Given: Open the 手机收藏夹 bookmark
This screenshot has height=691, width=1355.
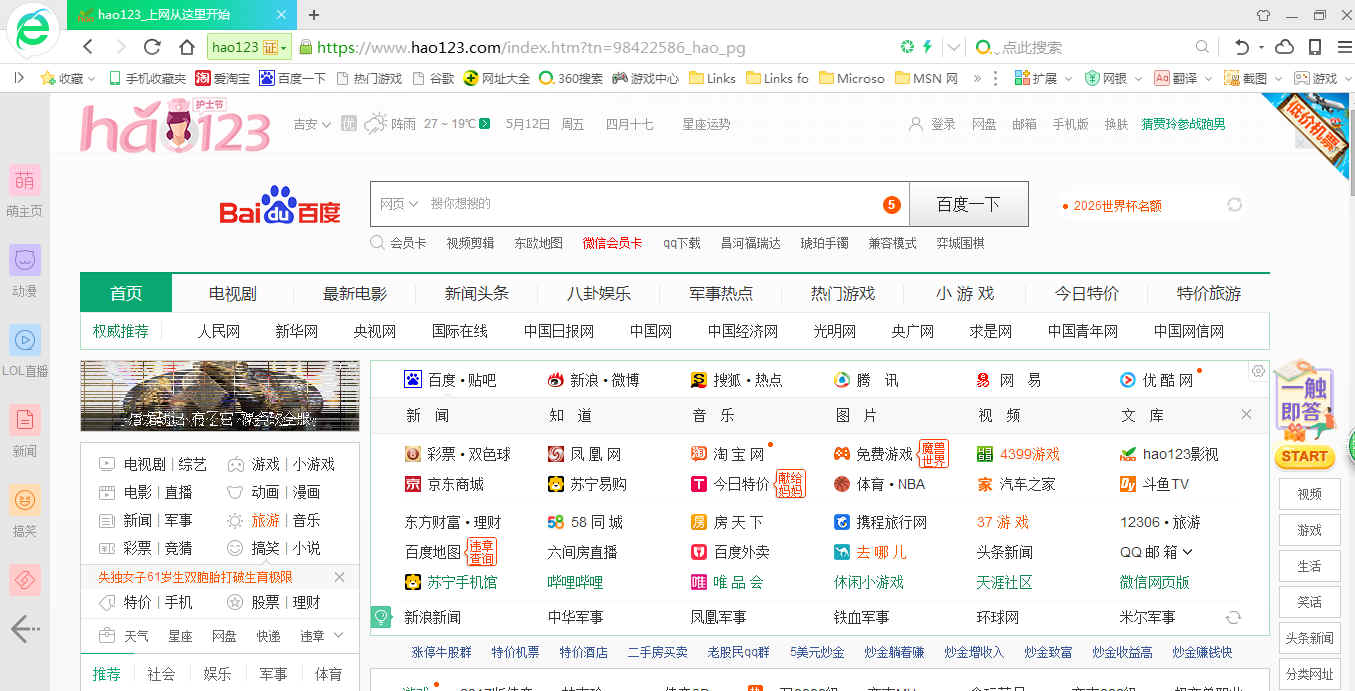Looking at the screenshot, I should pyautogui.click(x=147, y=78).
